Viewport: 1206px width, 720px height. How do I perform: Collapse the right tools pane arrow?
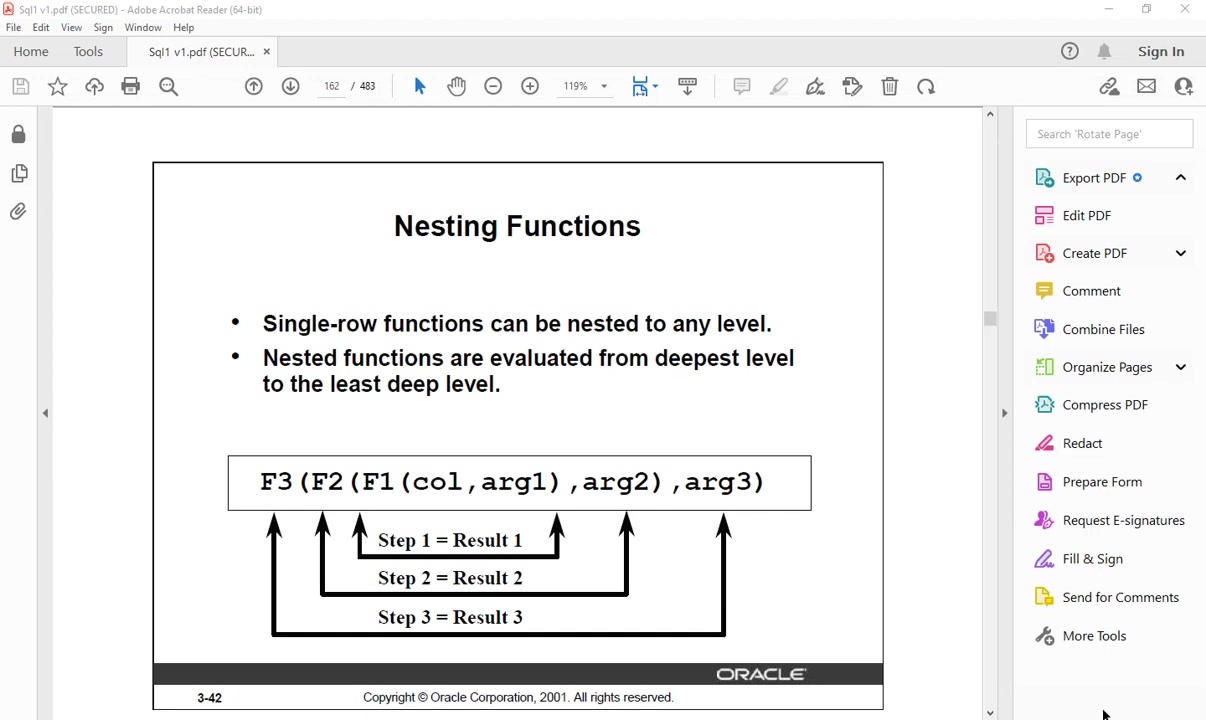tap(1004, 413)
